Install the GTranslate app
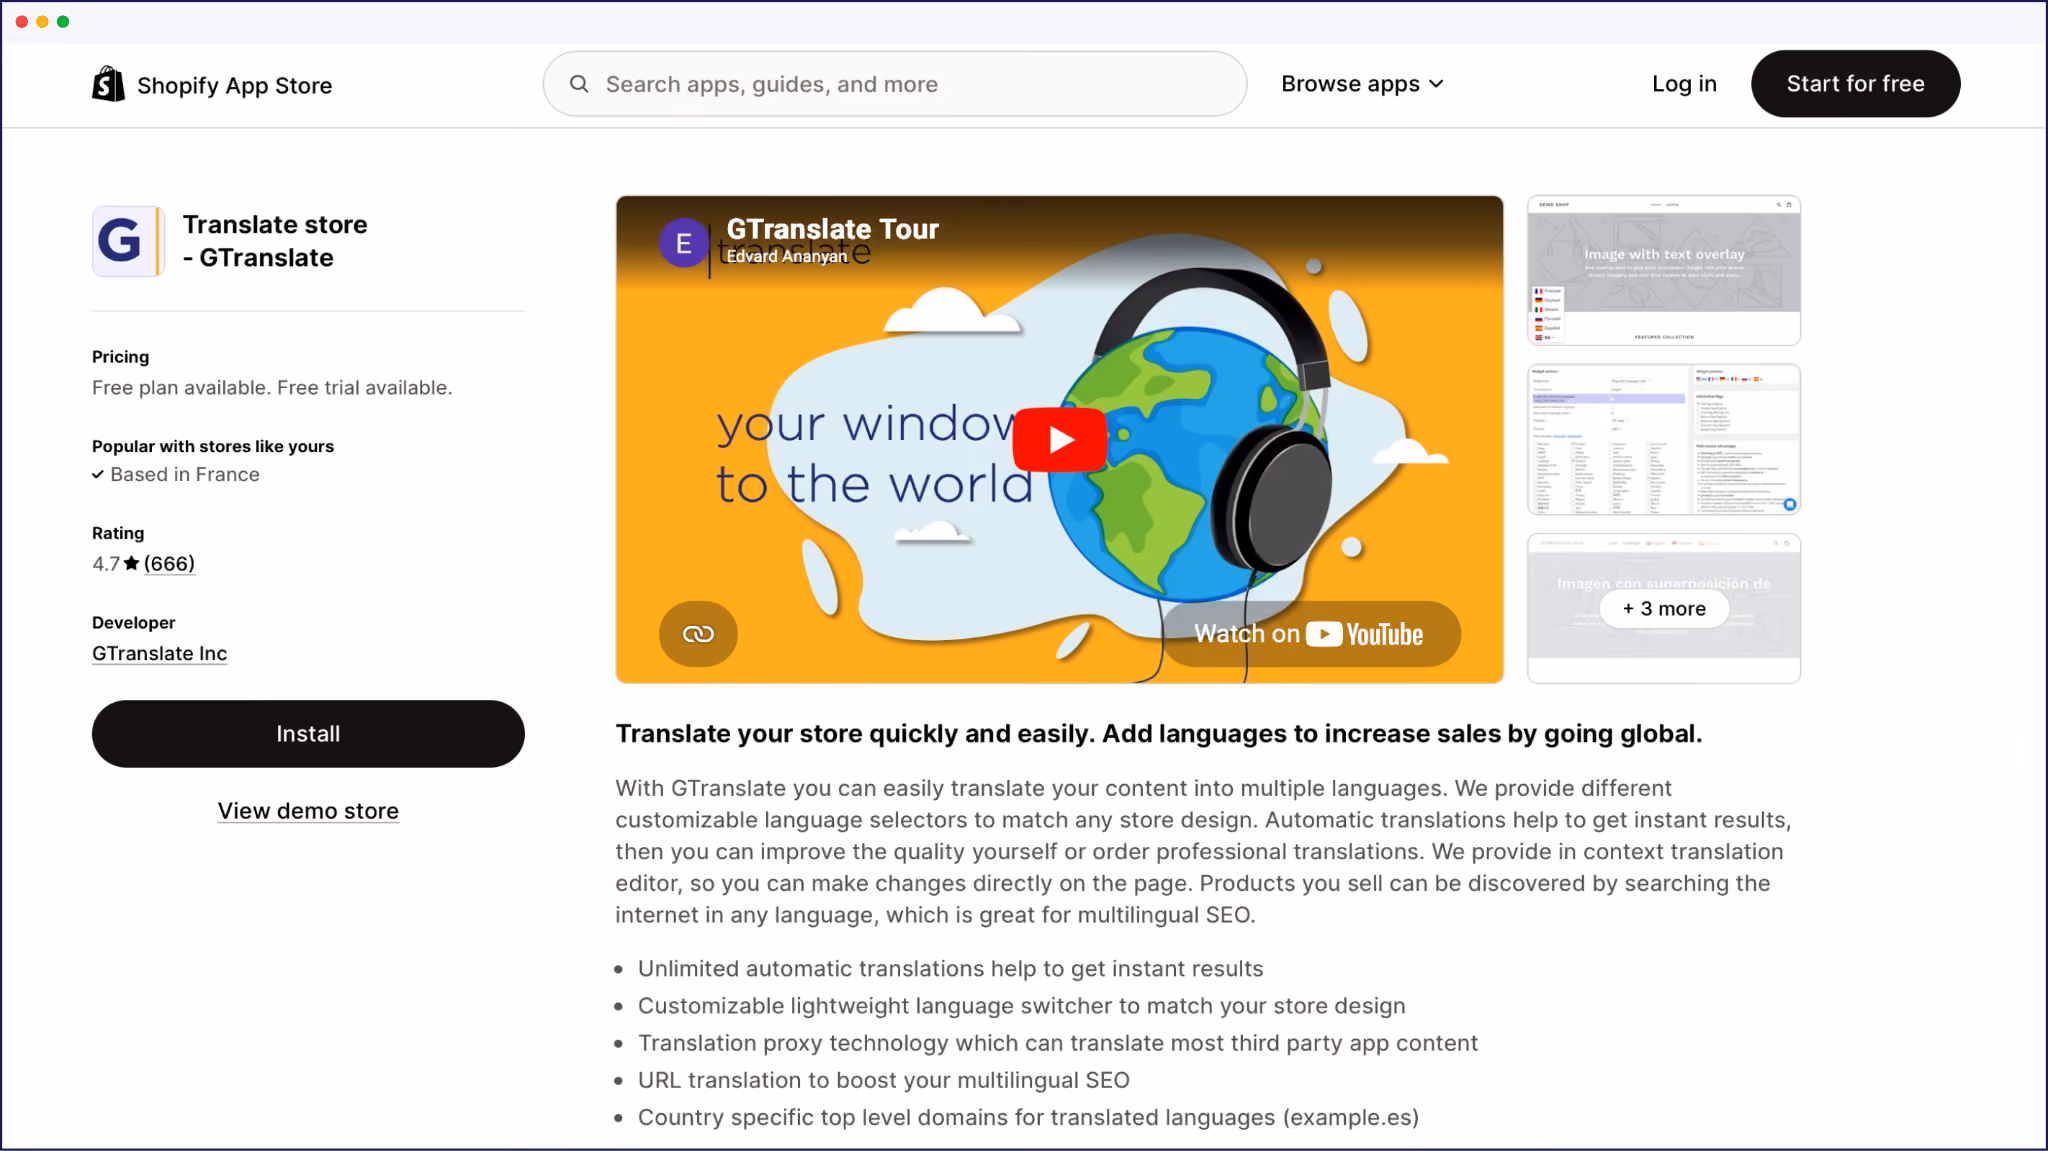The image size is (2048, 1151). pyautogui.click(x=308, y=734)
